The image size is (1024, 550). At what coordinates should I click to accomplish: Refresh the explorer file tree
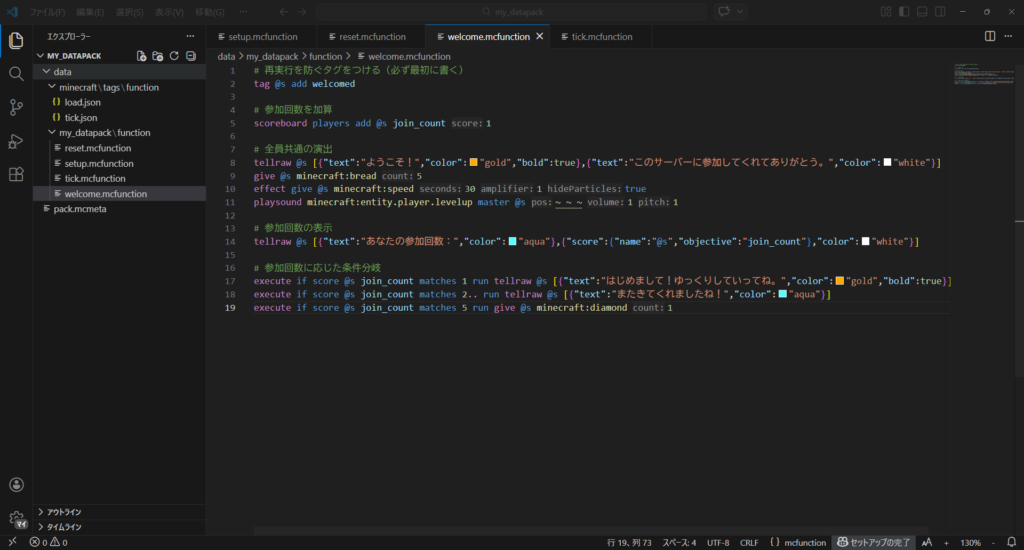(175, 56)
